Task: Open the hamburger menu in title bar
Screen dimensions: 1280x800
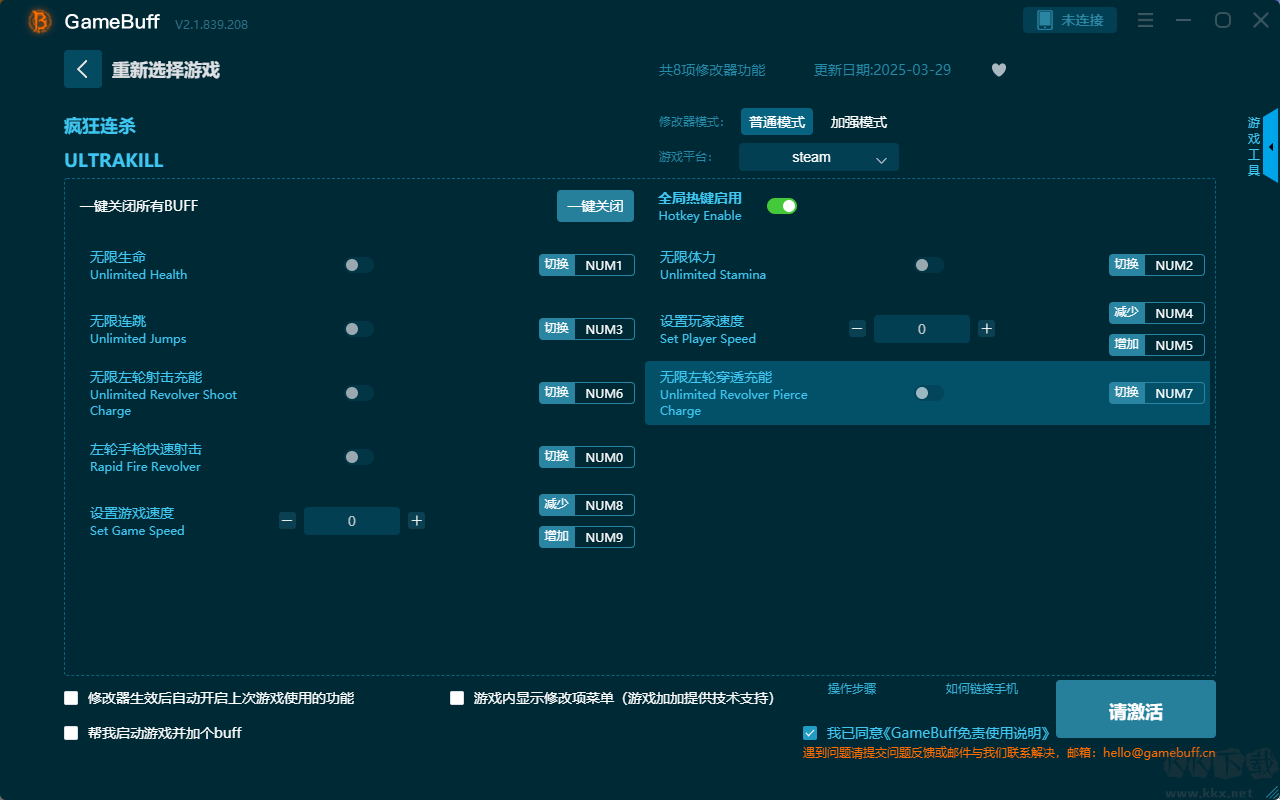Action: tap(1146, 20)
